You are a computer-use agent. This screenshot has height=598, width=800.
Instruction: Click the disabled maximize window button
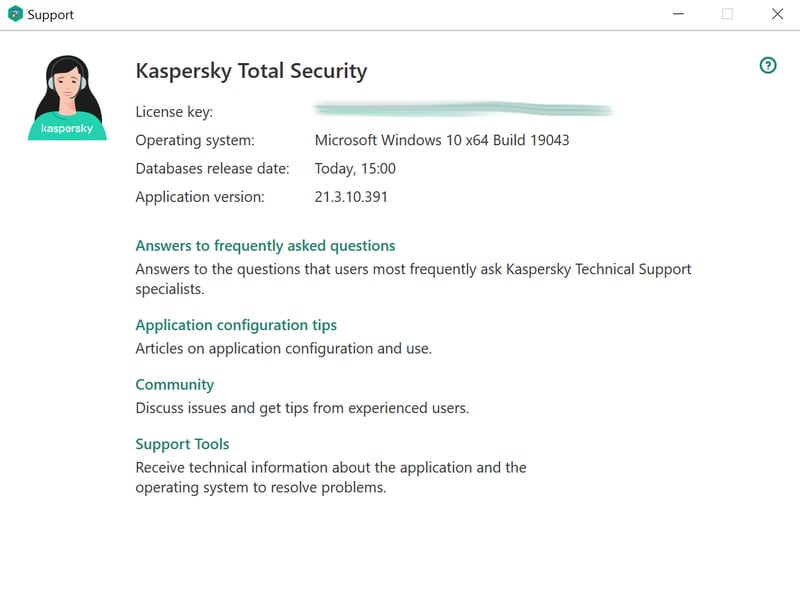point(728,14)
